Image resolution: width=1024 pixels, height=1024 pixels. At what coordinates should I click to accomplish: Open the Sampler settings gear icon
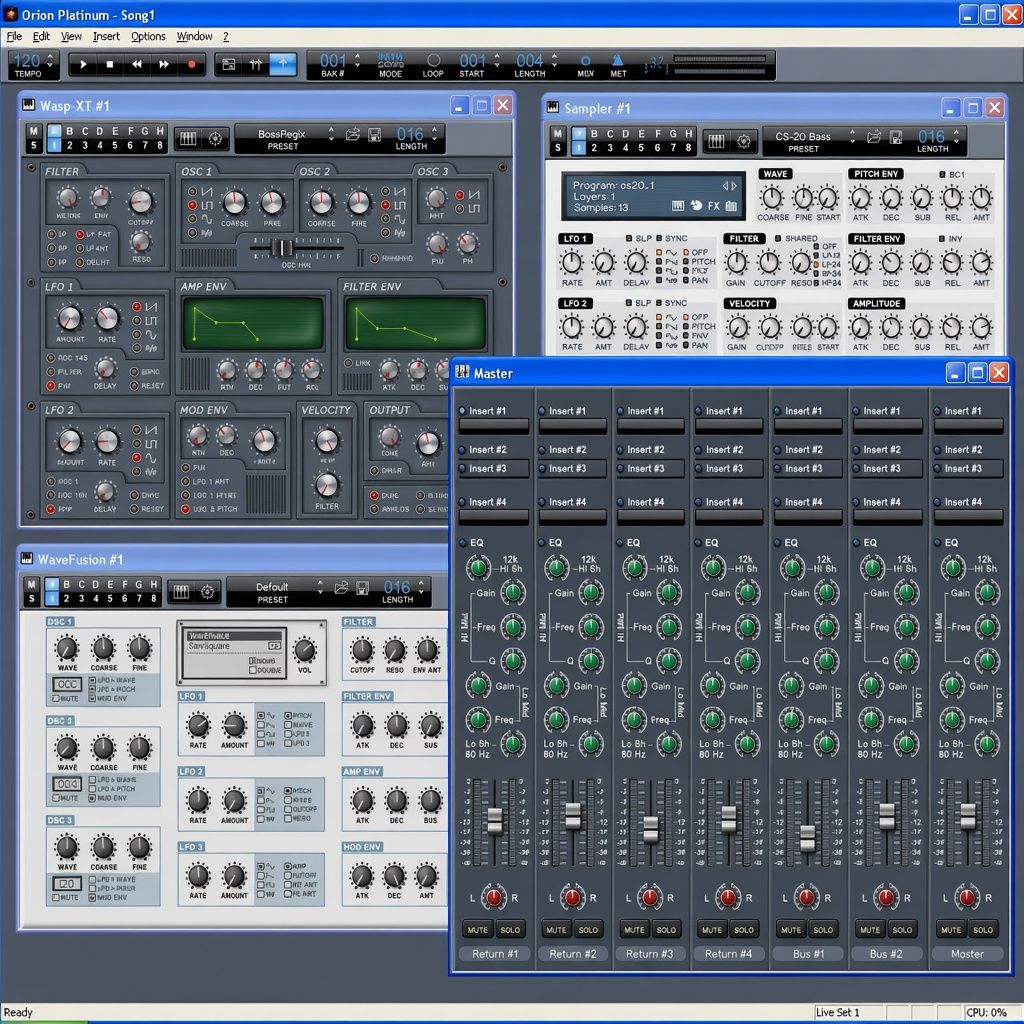click(x=743, y=142)
